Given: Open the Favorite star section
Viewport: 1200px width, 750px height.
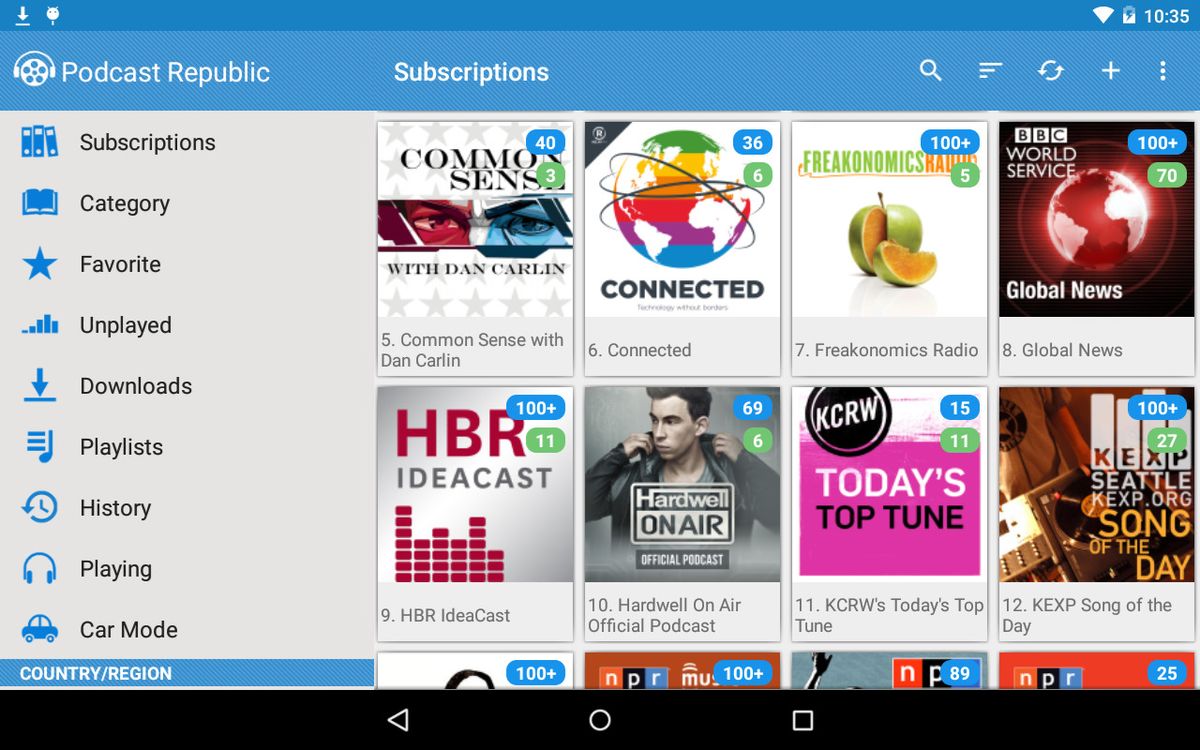Looking at the screenshot, I should tap(120, 264).
